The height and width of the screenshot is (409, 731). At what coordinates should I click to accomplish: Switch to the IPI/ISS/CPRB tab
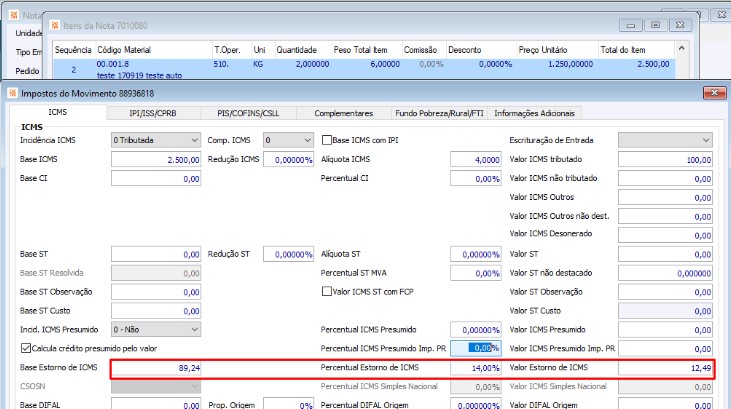click(x=153, y=113)
